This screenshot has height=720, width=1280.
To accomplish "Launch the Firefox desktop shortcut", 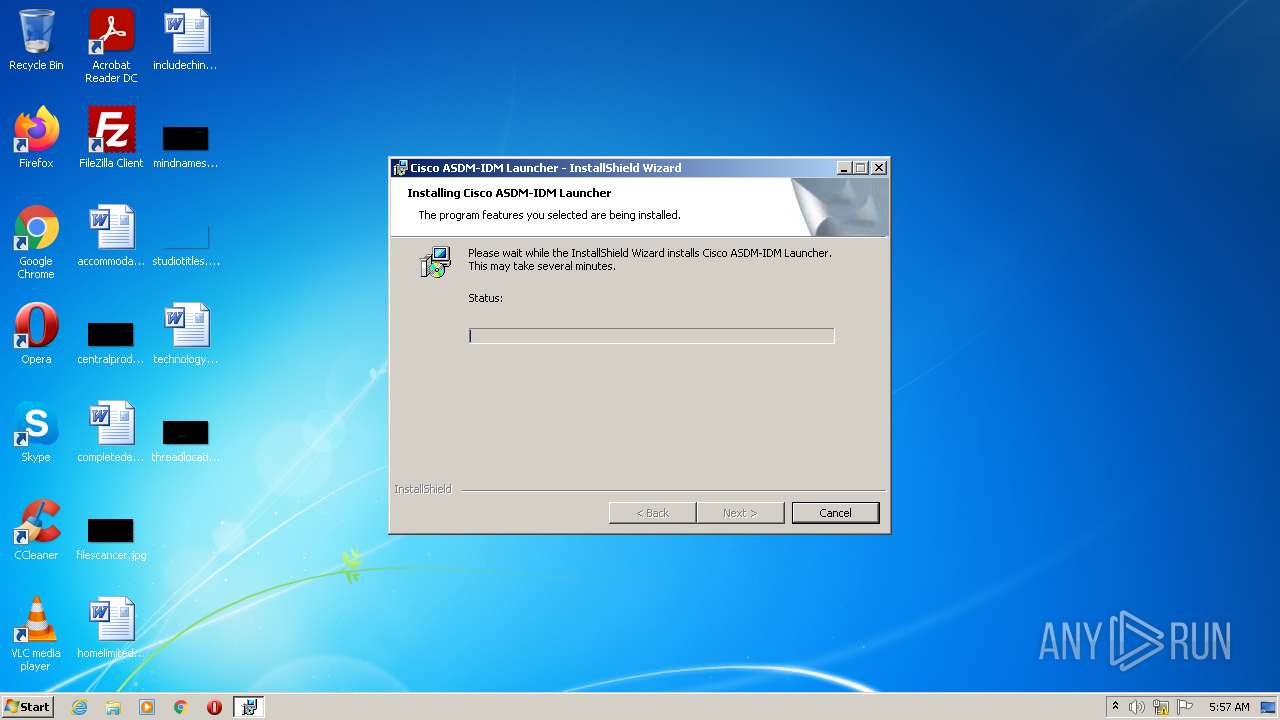I will pos(36,138).
